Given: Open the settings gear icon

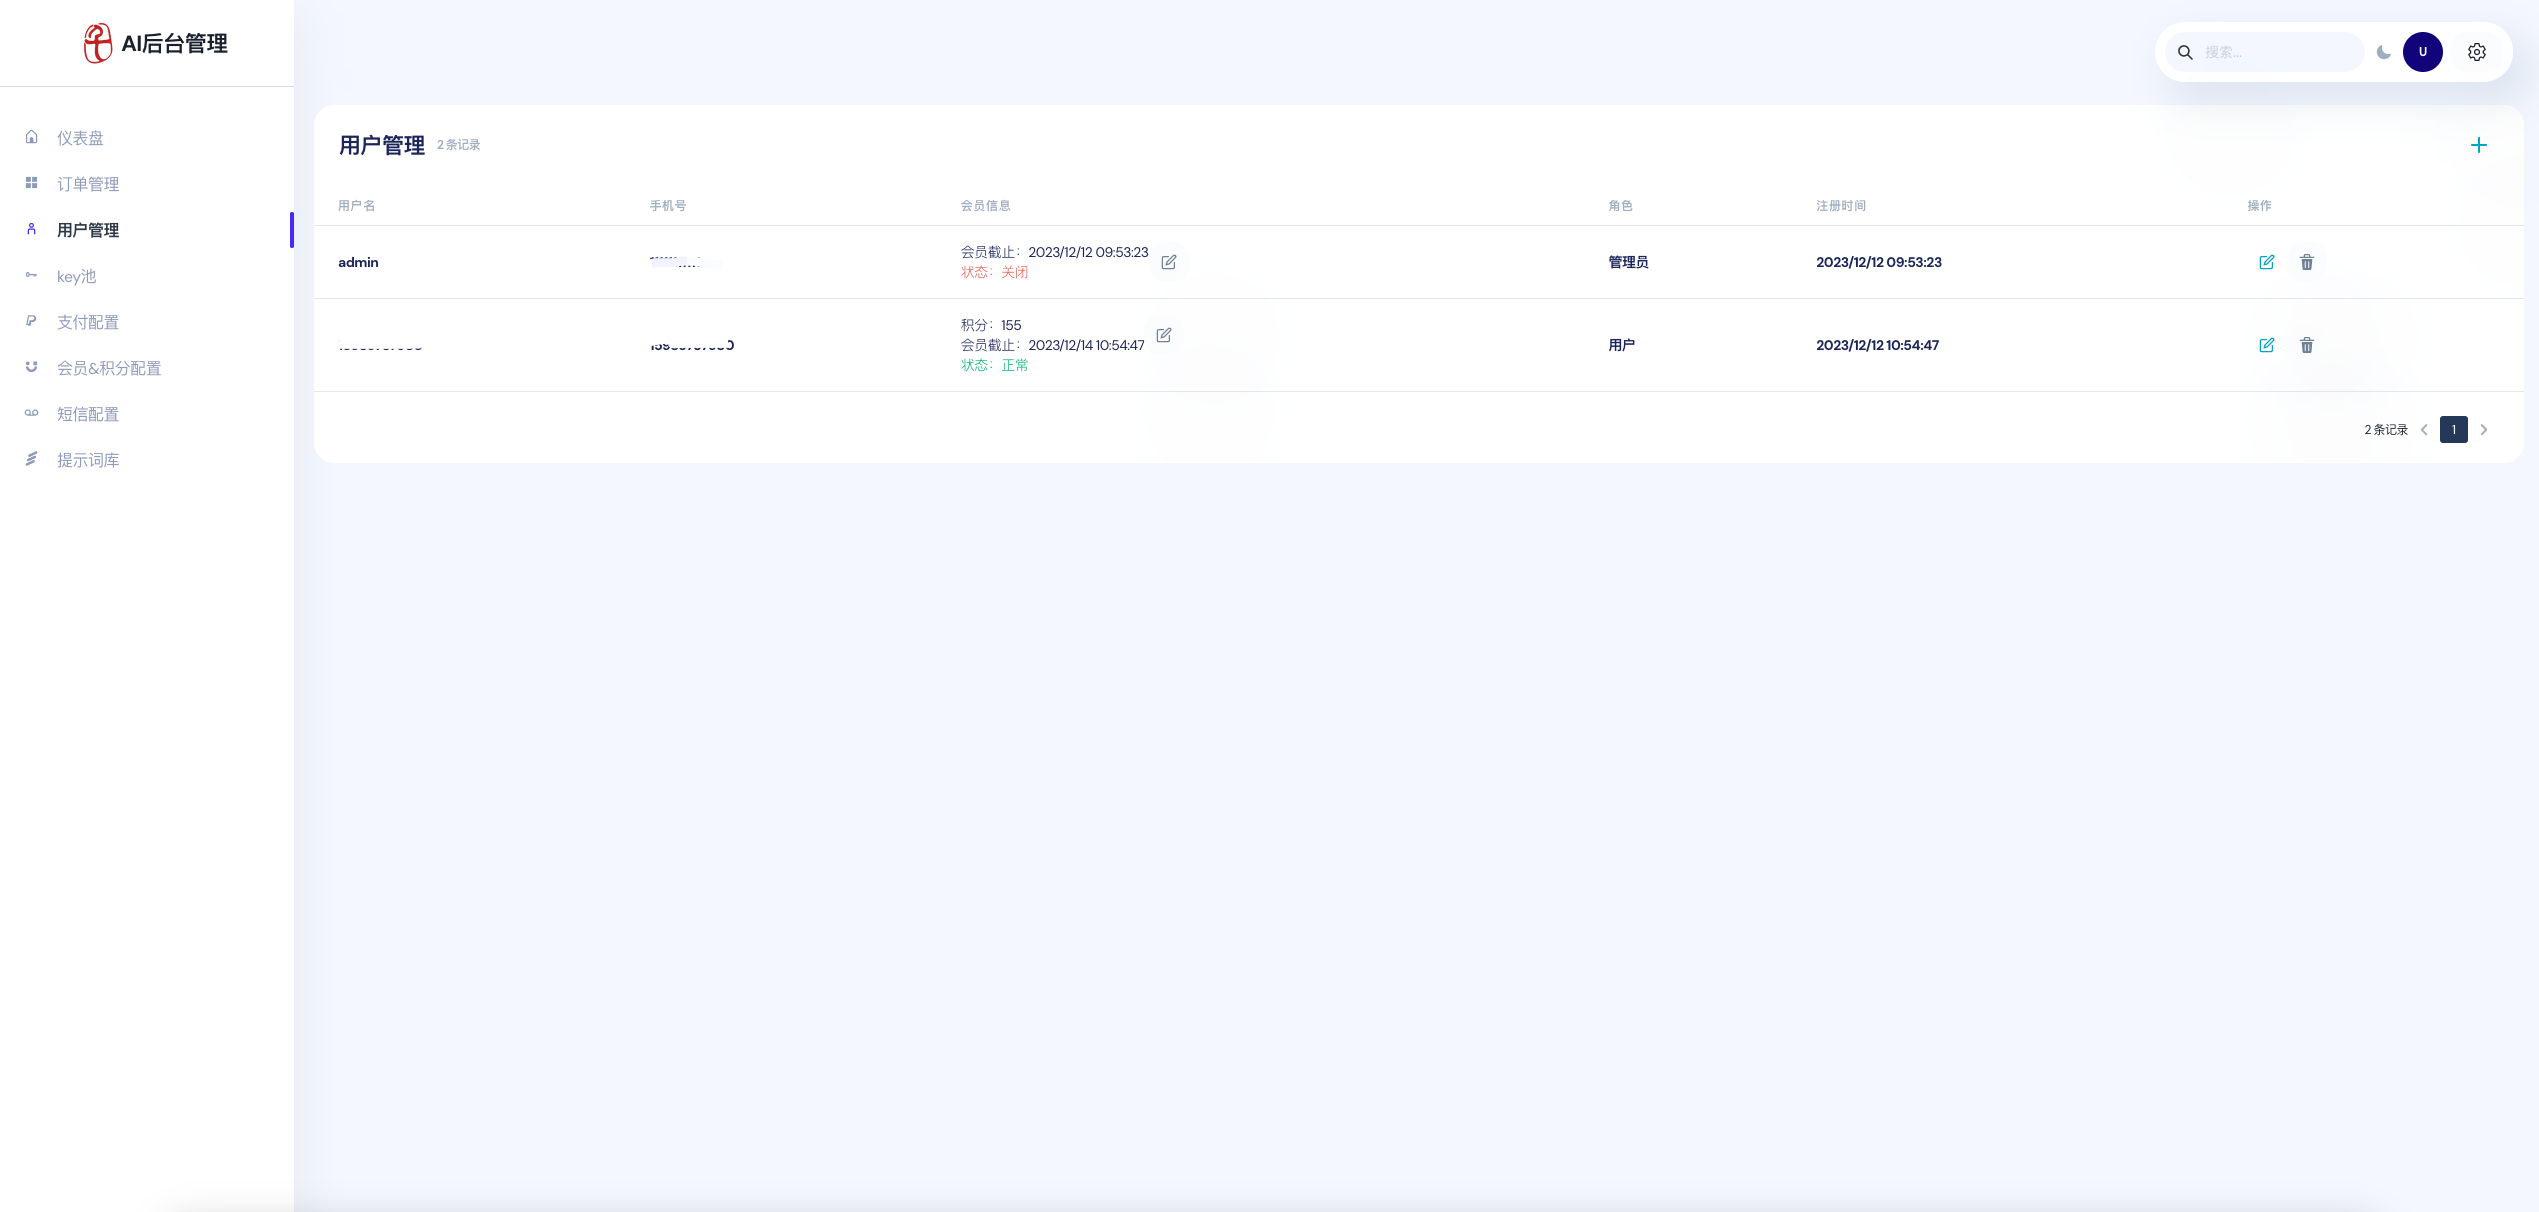Looking at the screenshot, I should [2476, 52].
